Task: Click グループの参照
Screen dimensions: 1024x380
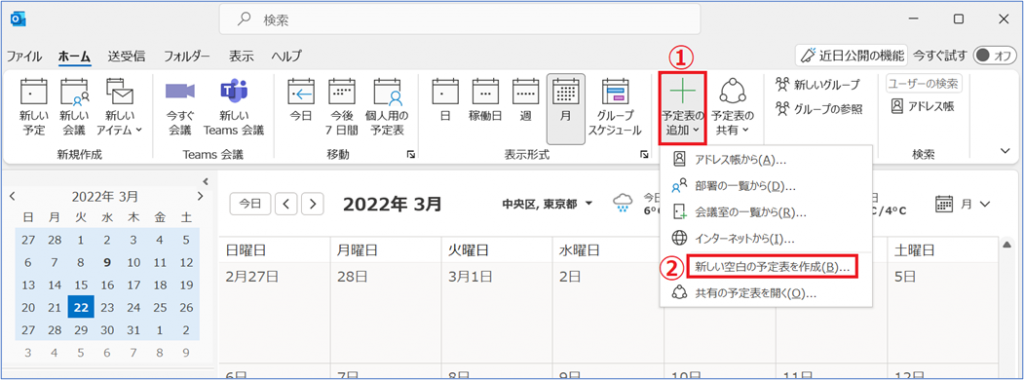Action: coord(818,108)
